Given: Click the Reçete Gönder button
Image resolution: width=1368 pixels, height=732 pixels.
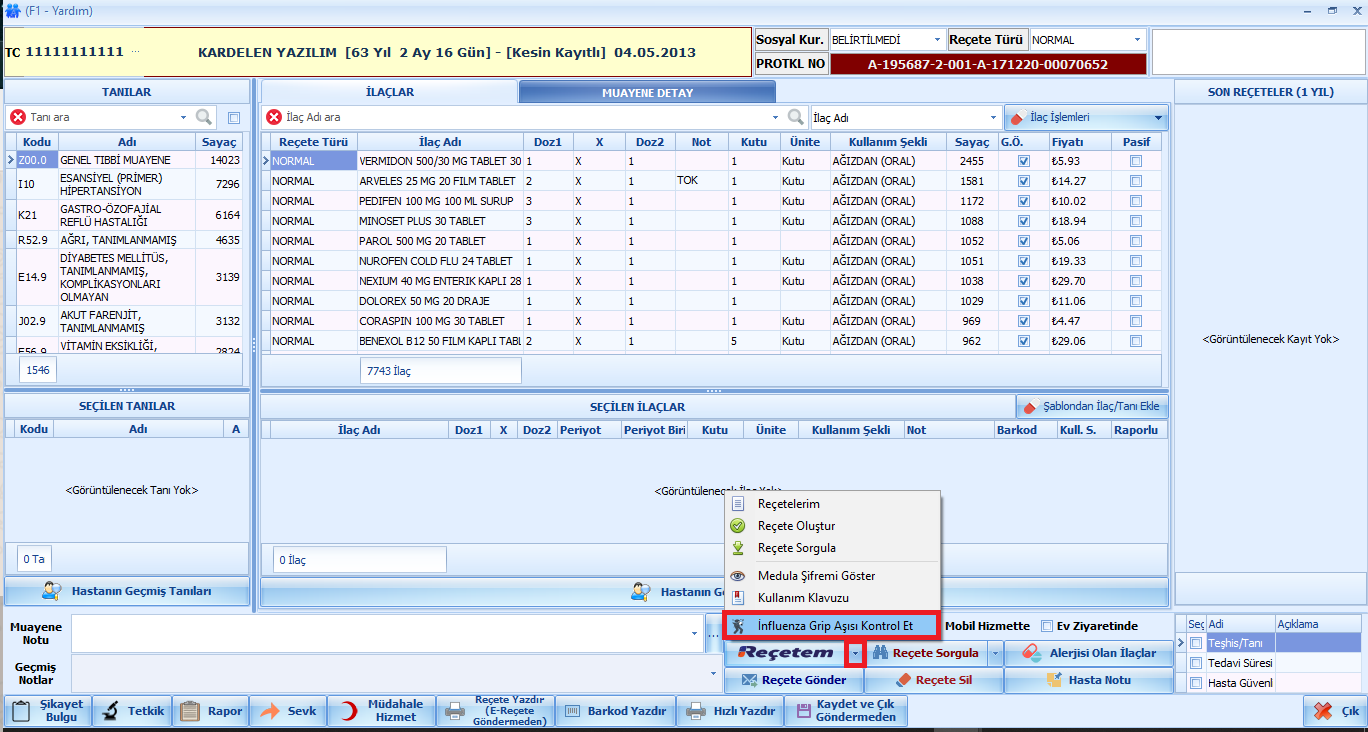Looking at the screenshot, I should coord(794,680).
